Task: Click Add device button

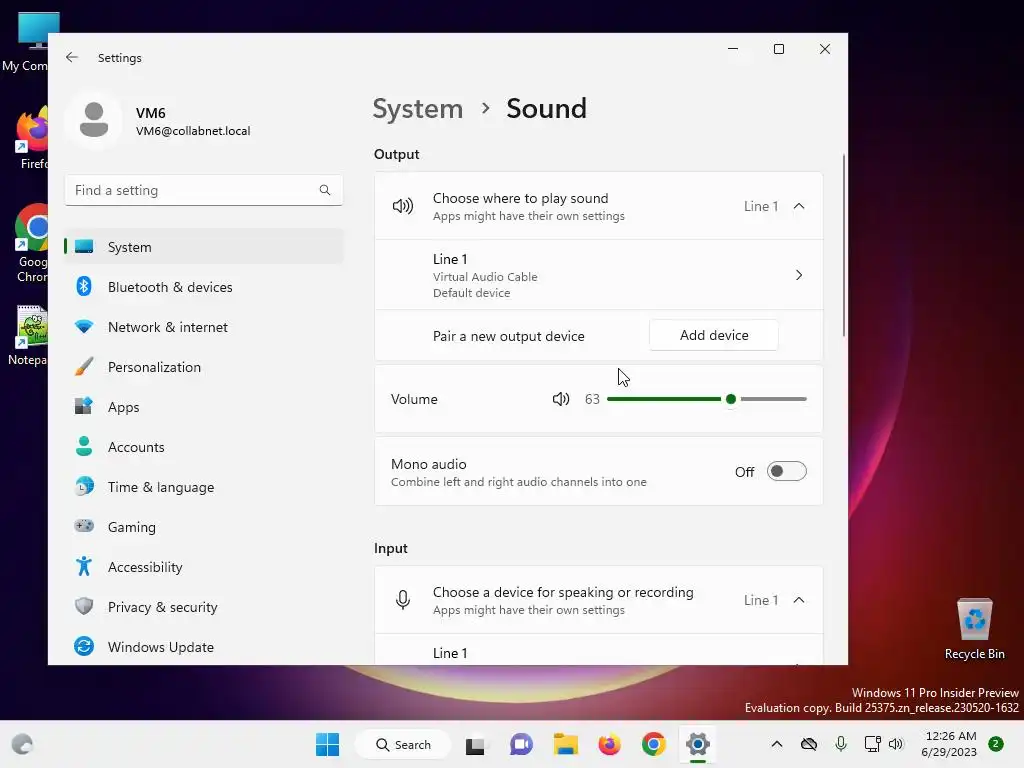Action: click(x=714, y=335)
